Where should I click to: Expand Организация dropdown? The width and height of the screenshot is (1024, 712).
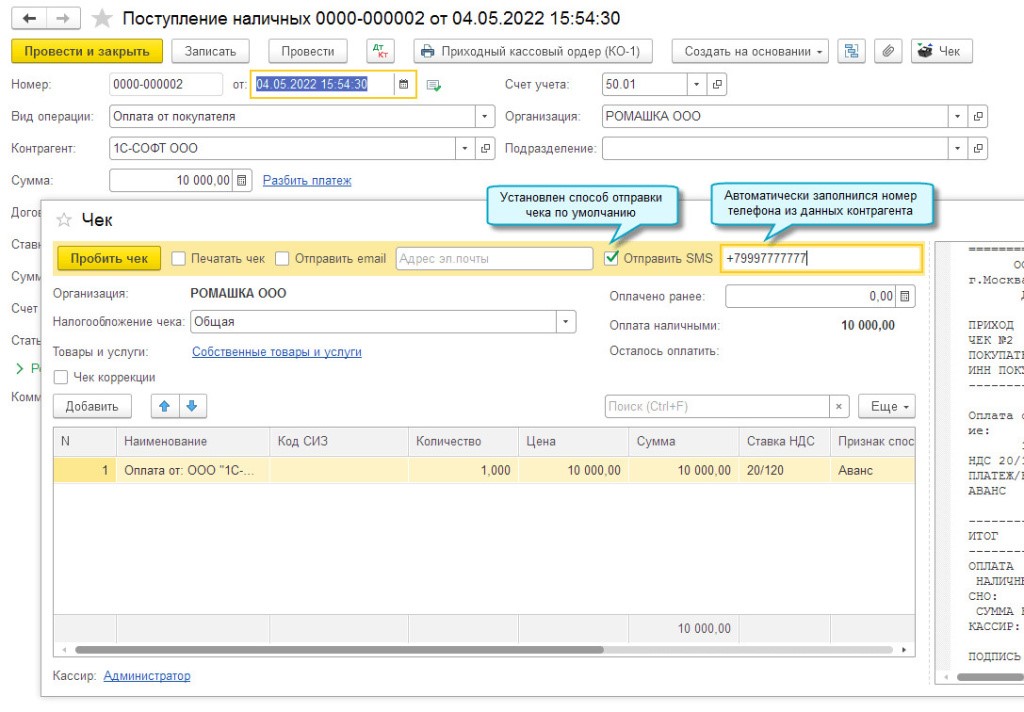(957, 116)
